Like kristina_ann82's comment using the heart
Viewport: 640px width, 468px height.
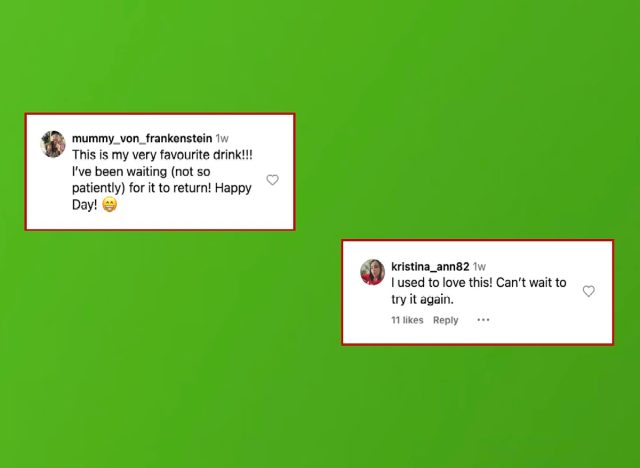point(588,291)
